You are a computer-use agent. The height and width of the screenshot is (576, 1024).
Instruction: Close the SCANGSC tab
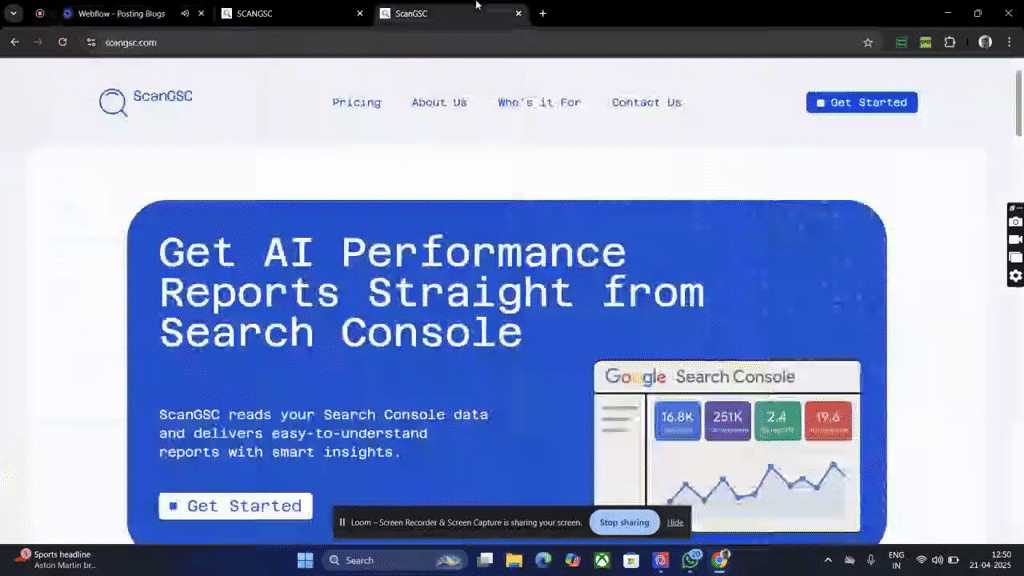pos(360,13)
